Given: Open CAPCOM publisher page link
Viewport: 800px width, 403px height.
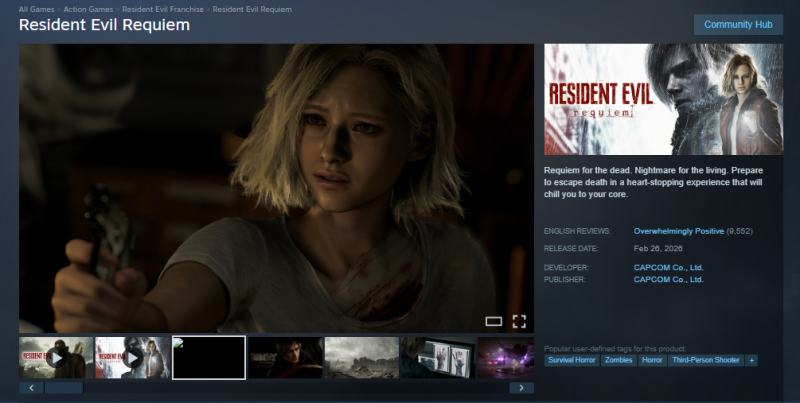Looking at the screenshot, I should 668,279.
